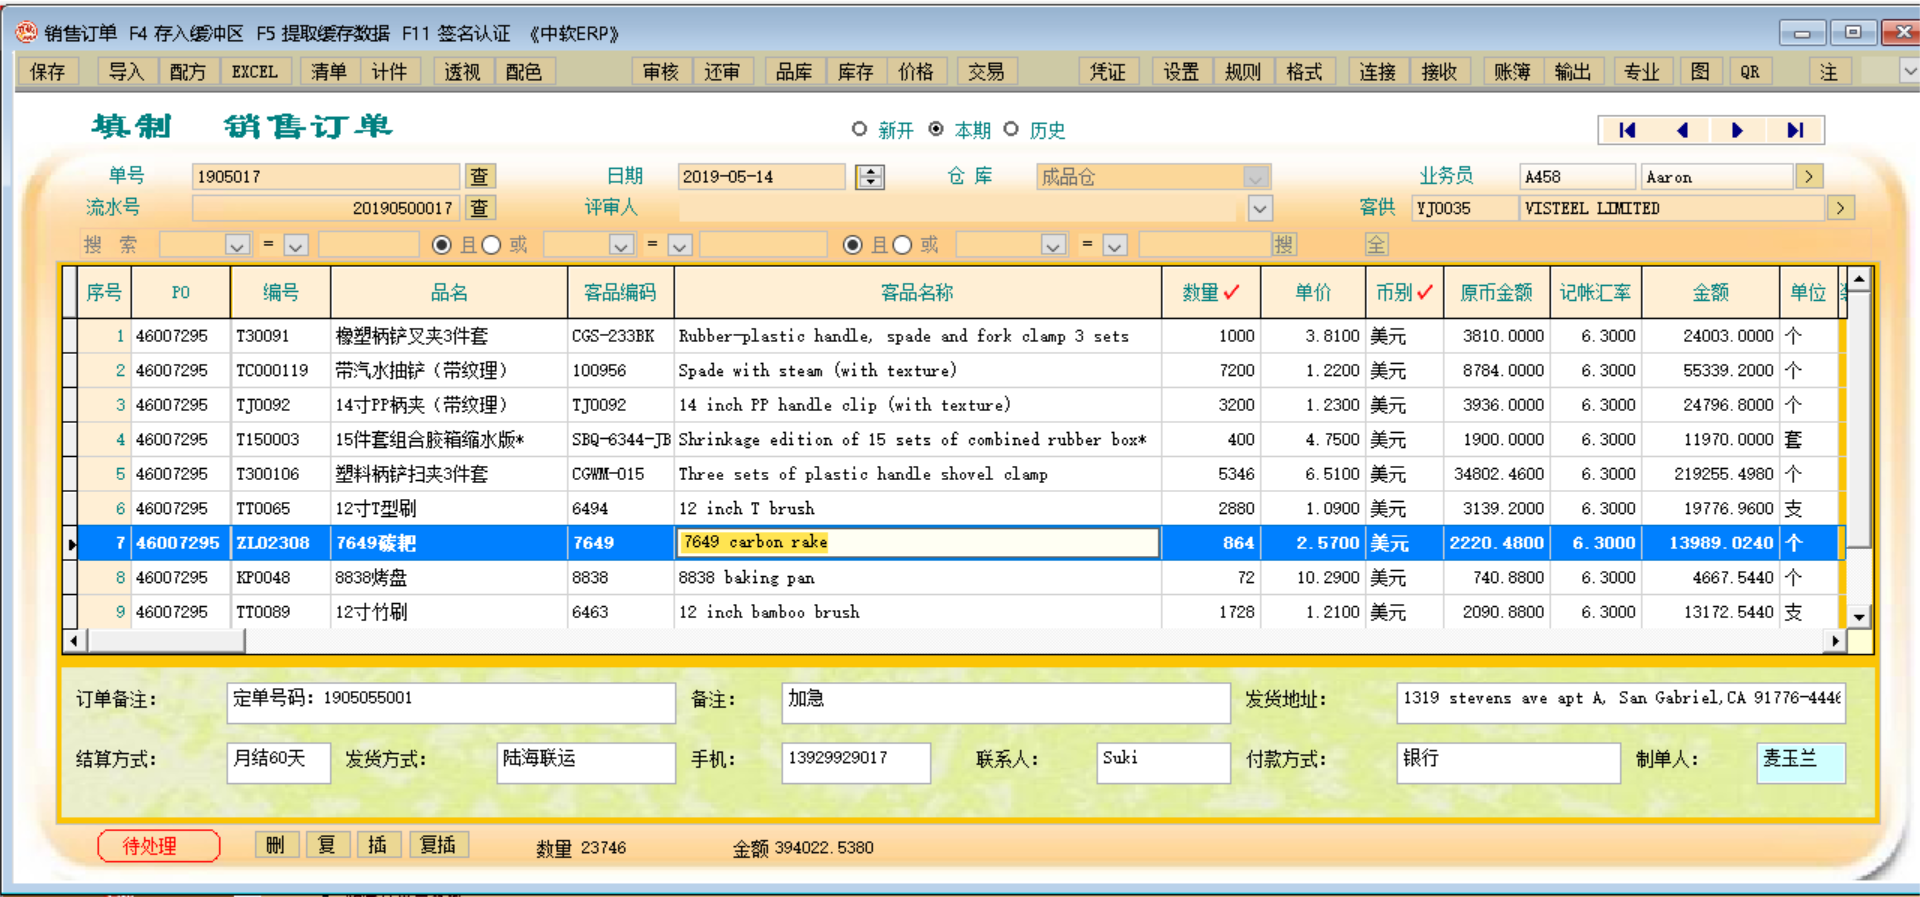Open 库存 in the toolbar

click(855, 72)
